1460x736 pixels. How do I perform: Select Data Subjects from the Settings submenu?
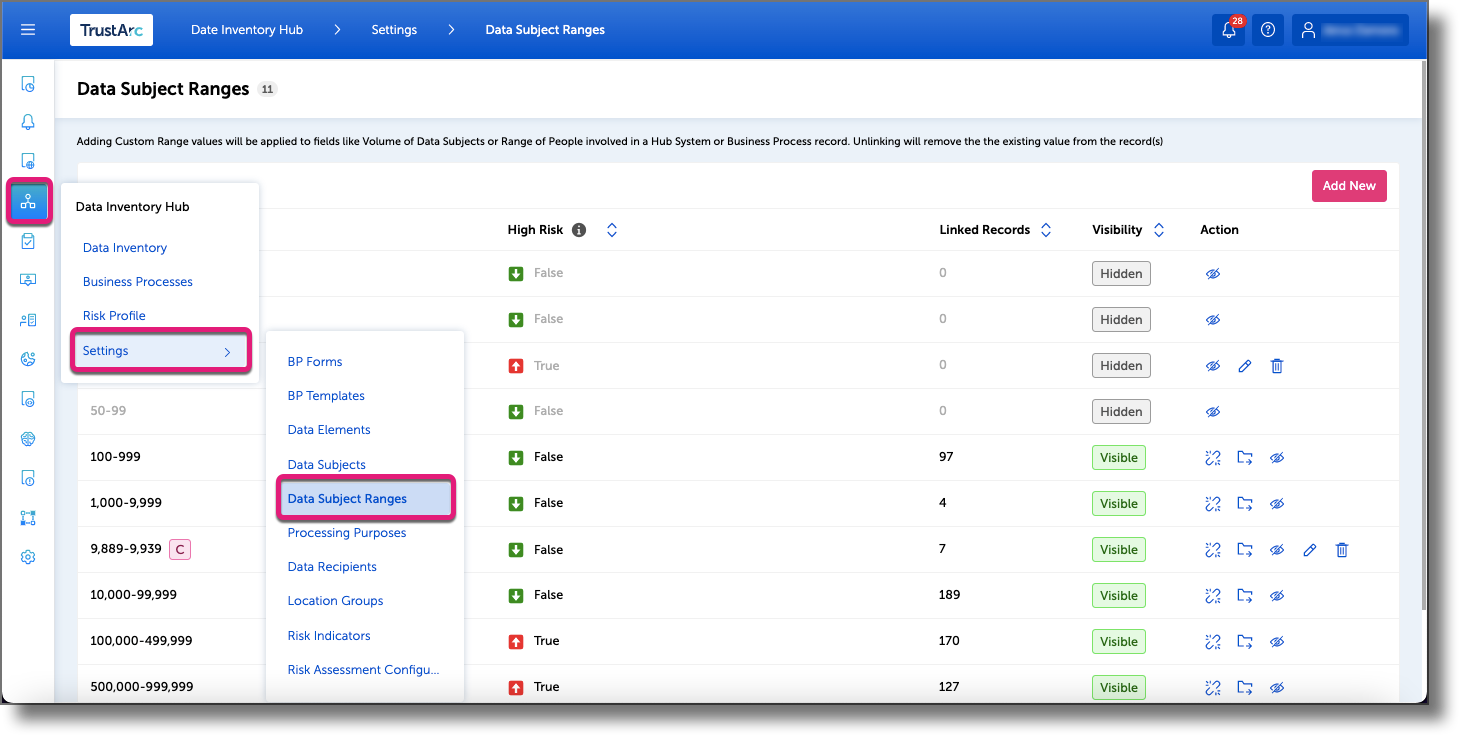pyautogui.click(x=328, y=464)
